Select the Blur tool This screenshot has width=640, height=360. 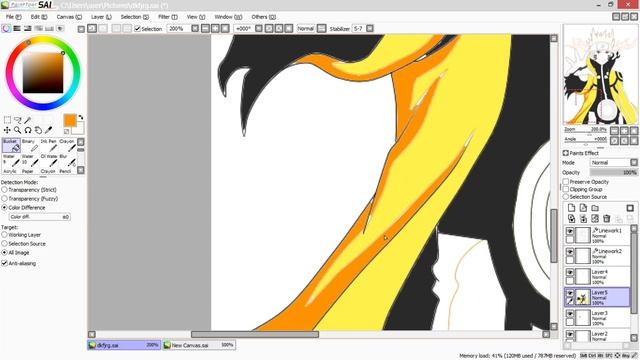coord(67,160)
